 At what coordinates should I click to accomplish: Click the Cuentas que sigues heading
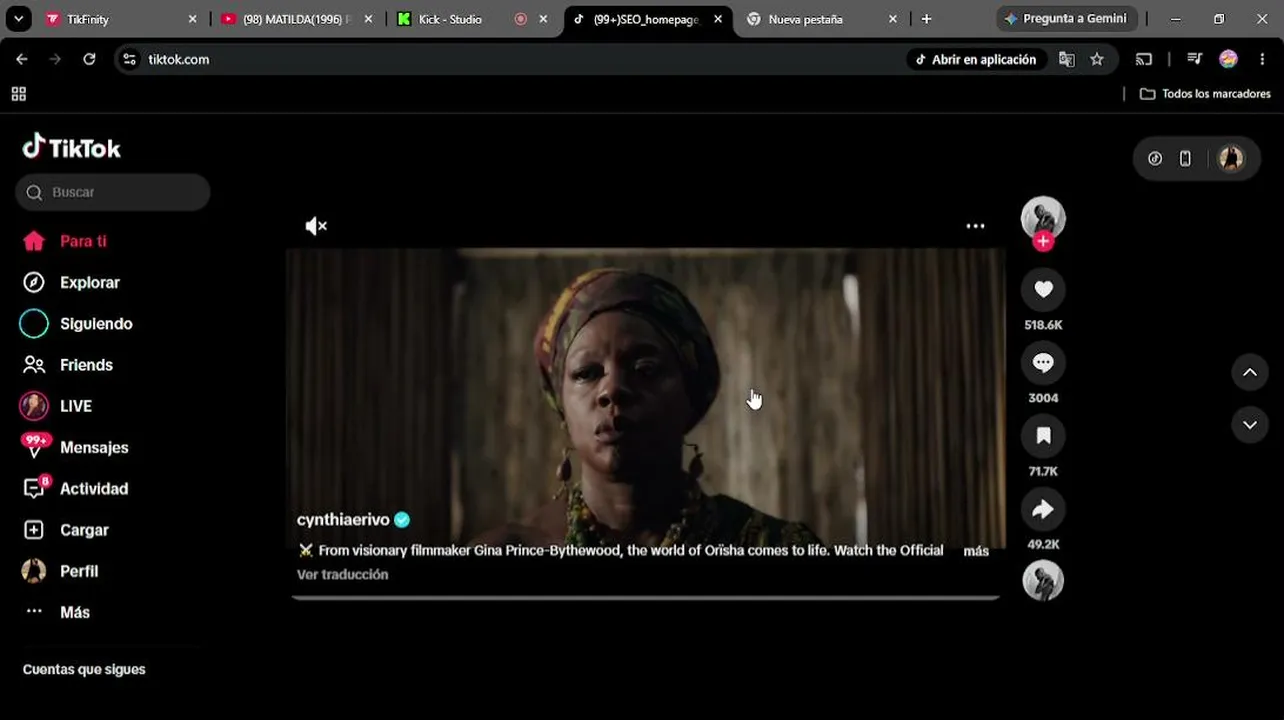click(84, 670)
